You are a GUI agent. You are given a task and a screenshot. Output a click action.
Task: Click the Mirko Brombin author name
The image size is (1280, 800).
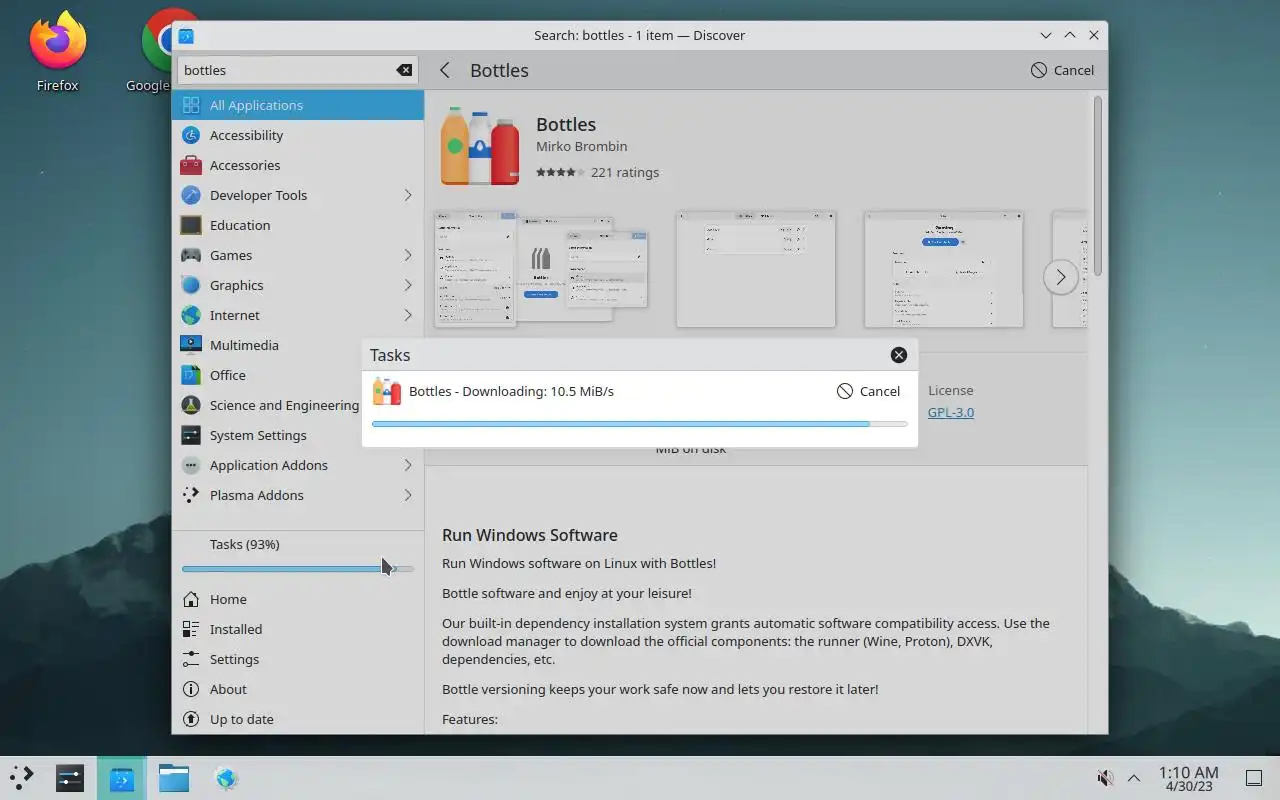coord(582,146)
